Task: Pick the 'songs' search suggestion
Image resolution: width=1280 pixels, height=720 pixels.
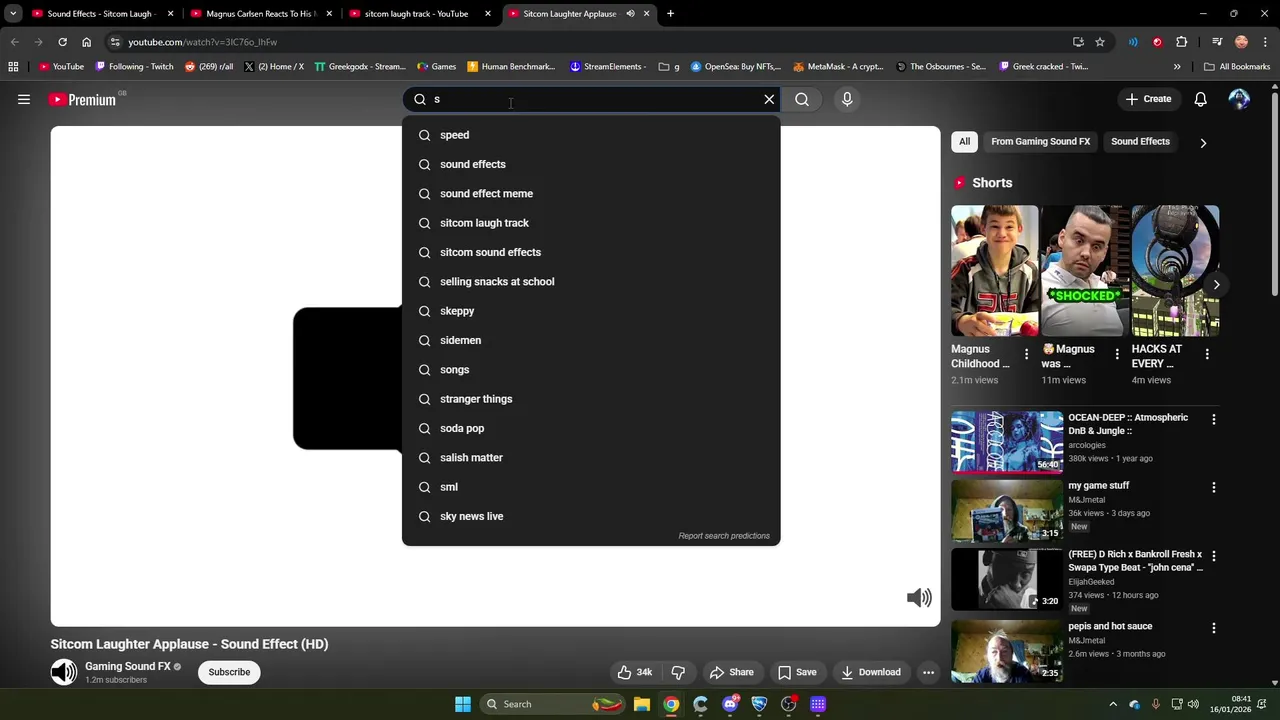Action: (591, 369)
